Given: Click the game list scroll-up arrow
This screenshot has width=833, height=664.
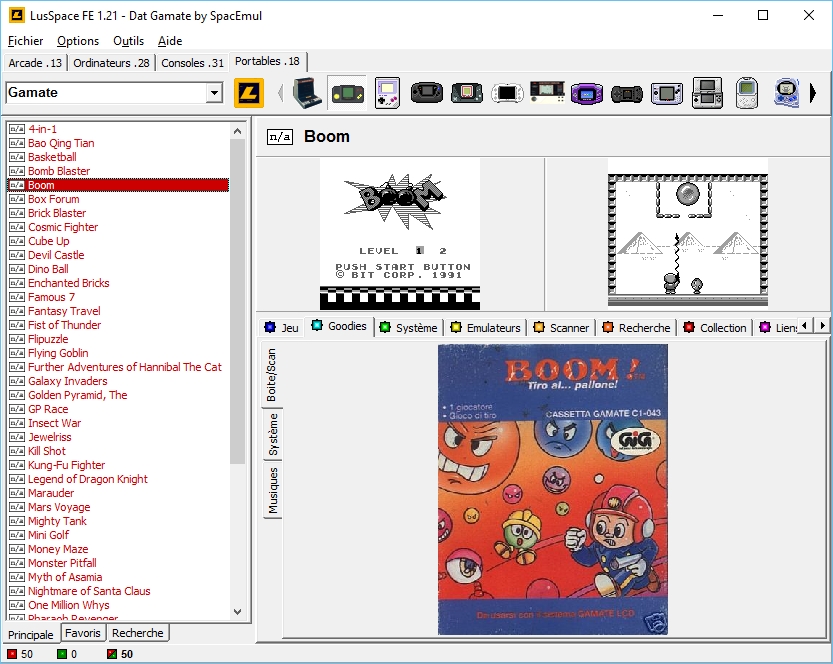Looking at the screenshot, I should click(x=237, y=131).
